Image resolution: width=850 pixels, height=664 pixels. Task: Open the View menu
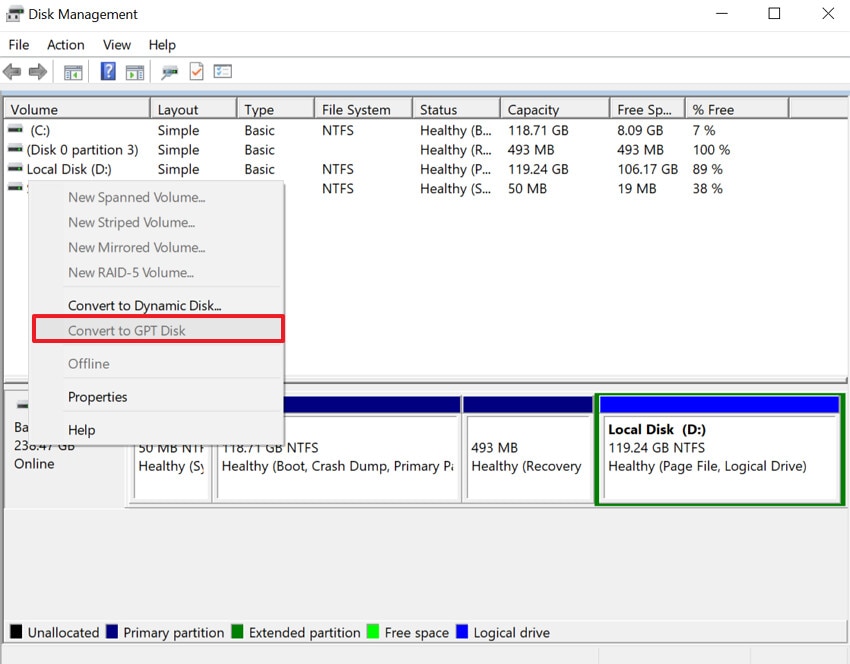116,45
